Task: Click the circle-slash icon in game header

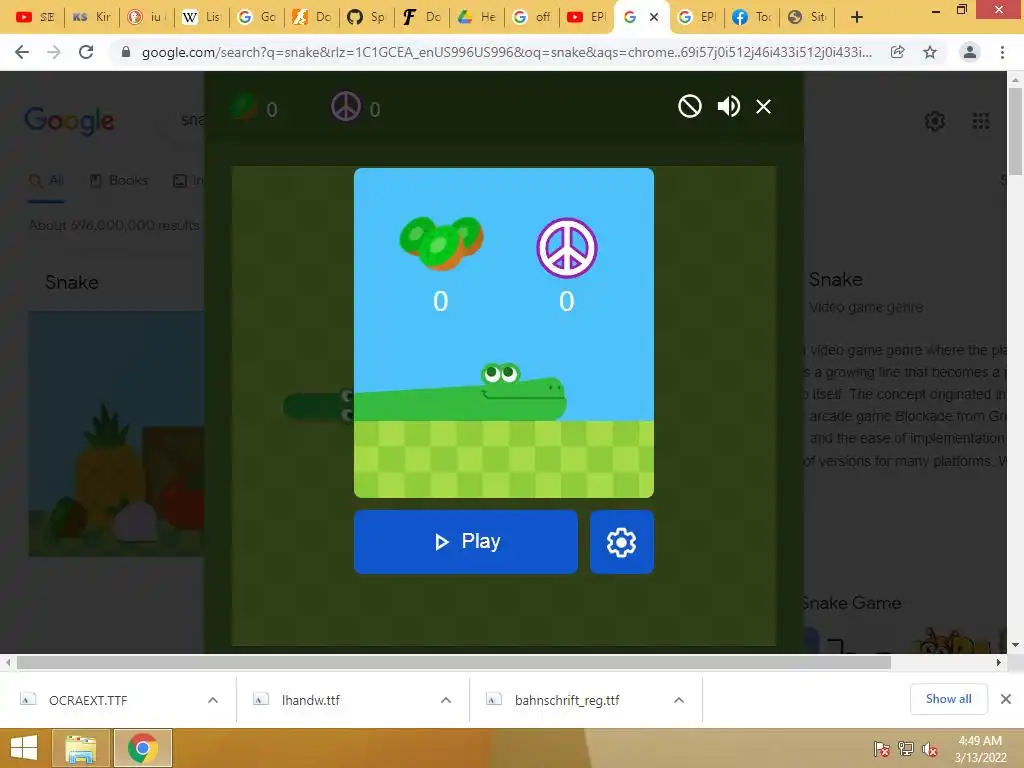Action: (690, 106)
